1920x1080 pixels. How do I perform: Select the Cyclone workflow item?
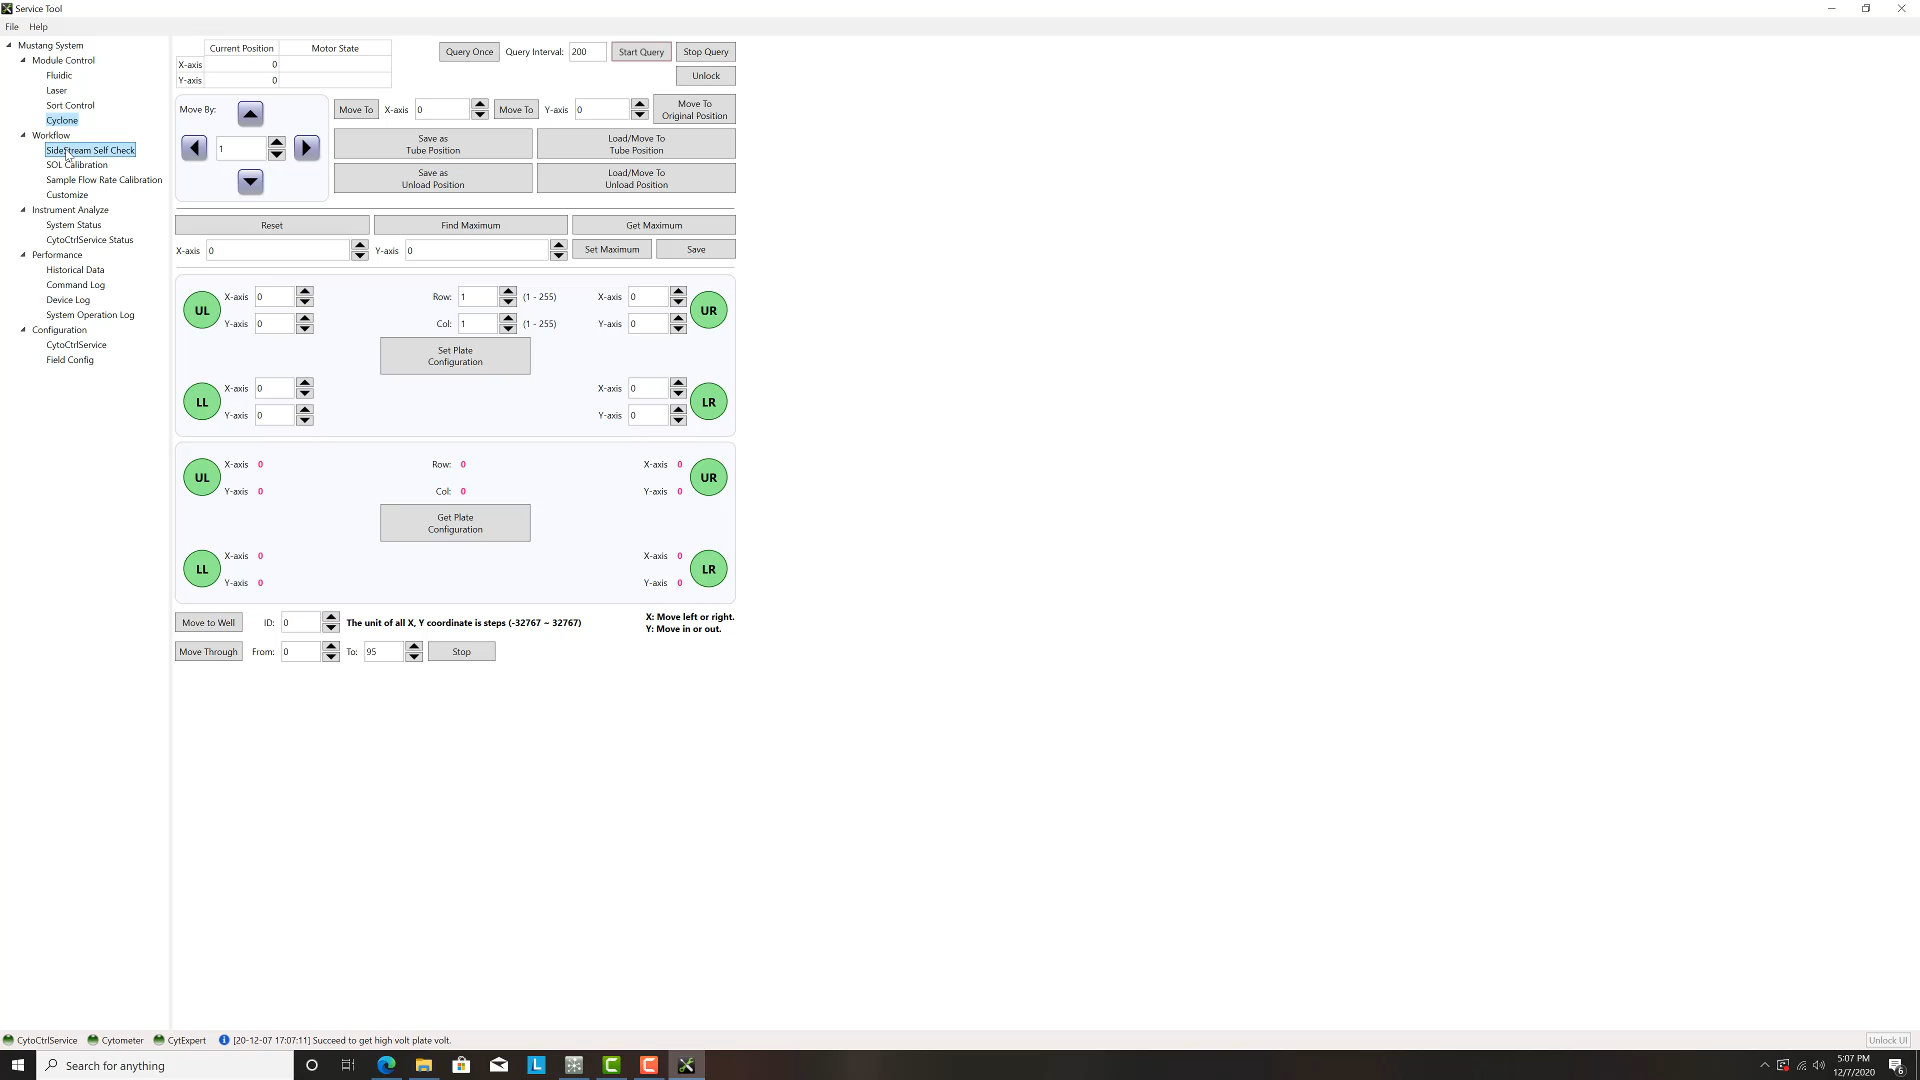61,120
